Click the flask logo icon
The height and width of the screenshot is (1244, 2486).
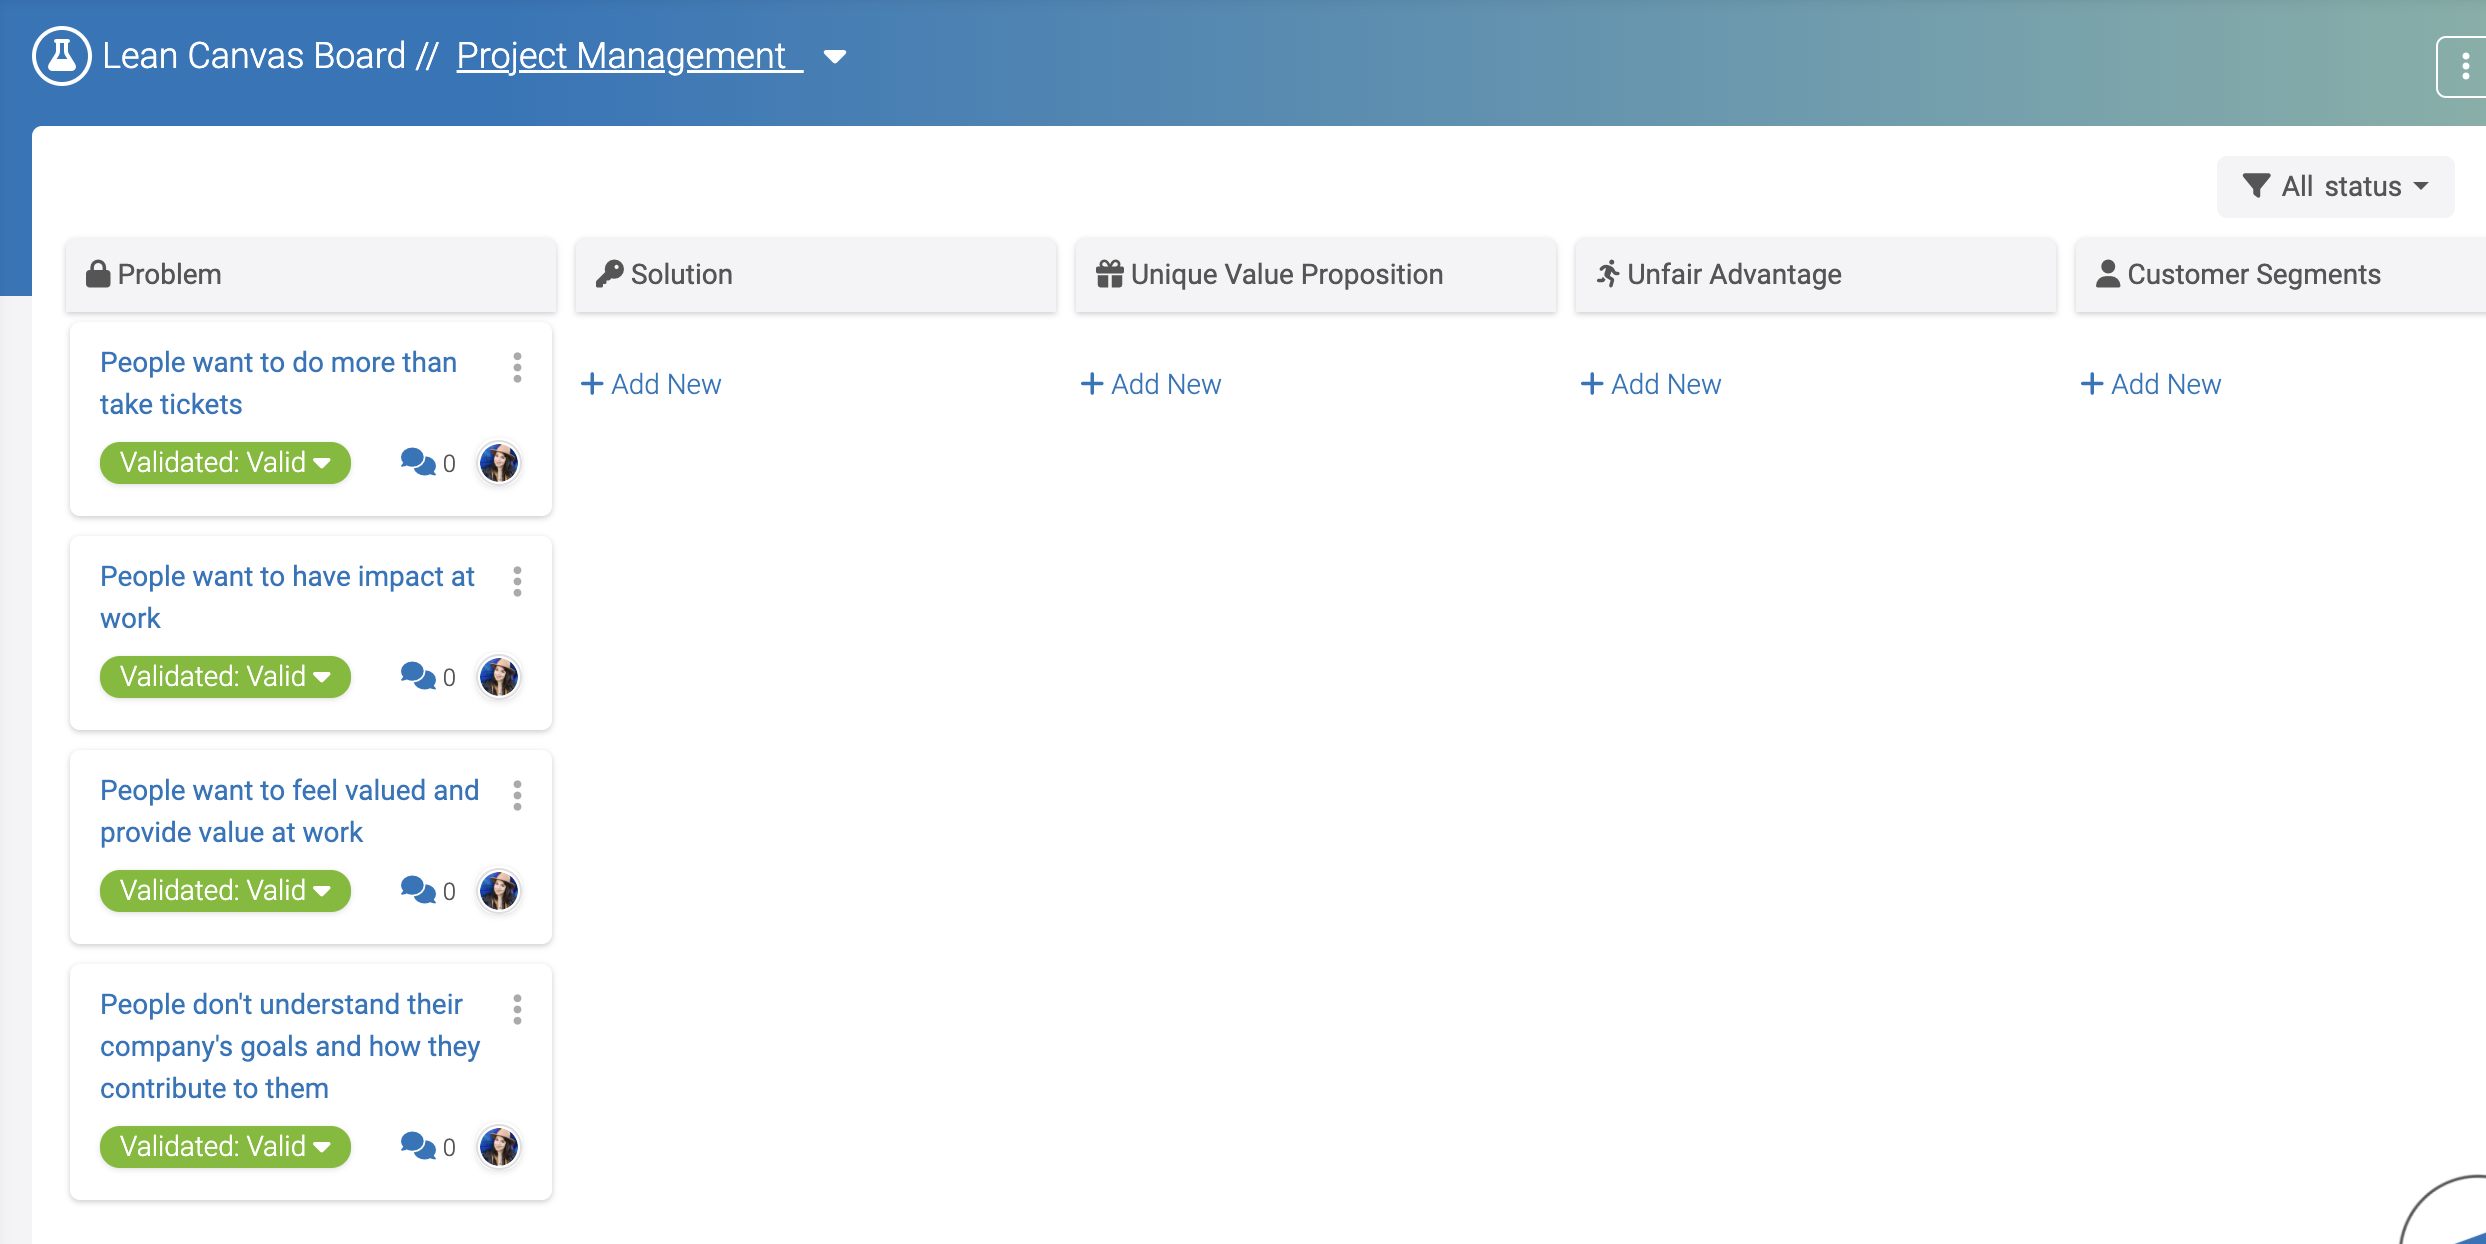tap(61, 56)
